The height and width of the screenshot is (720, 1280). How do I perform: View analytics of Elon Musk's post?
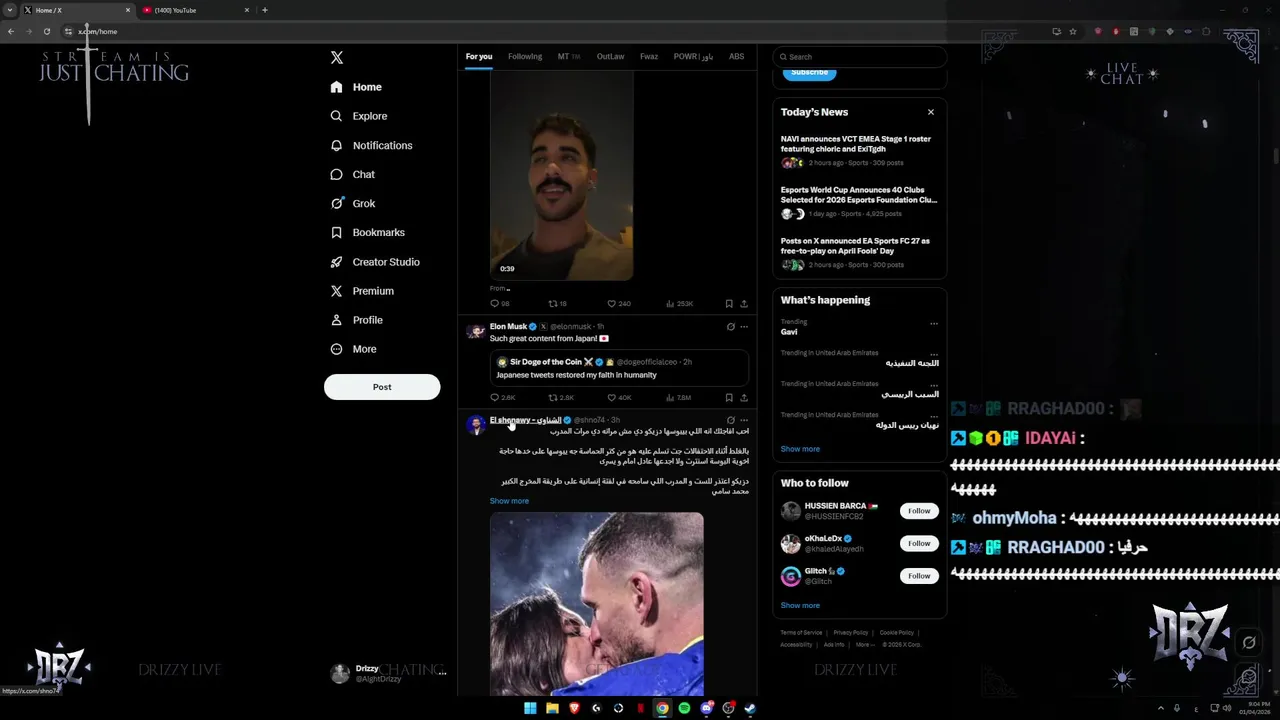(x=678, y=398)
